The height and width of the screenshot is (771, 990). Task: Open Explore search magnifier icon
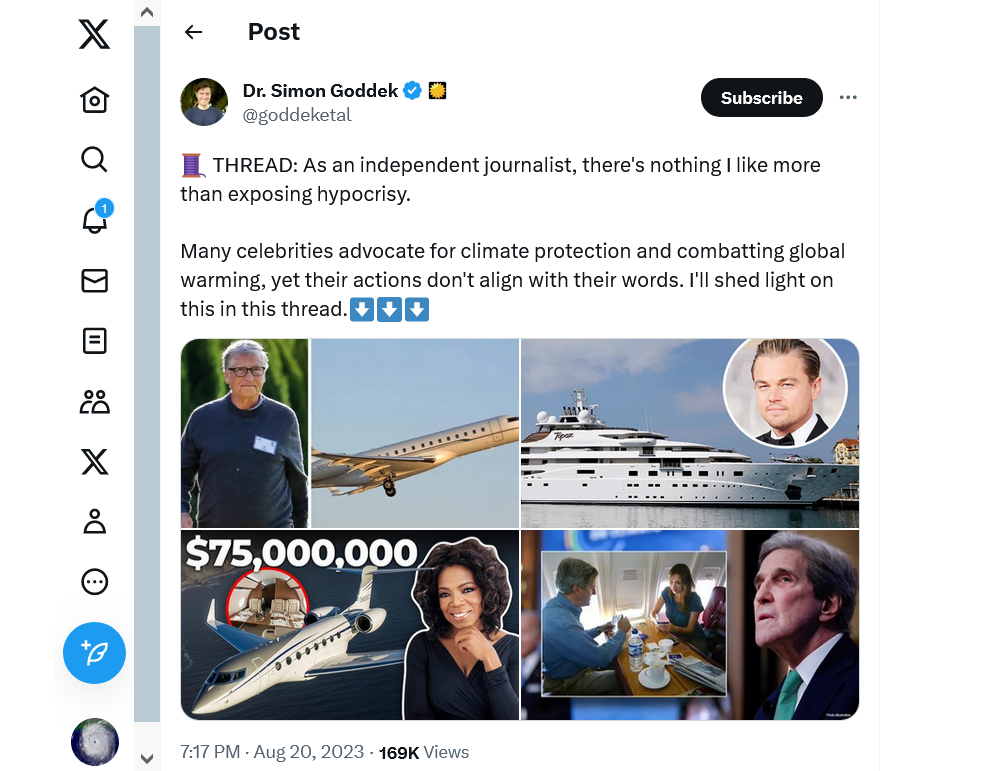click(94, 159)
